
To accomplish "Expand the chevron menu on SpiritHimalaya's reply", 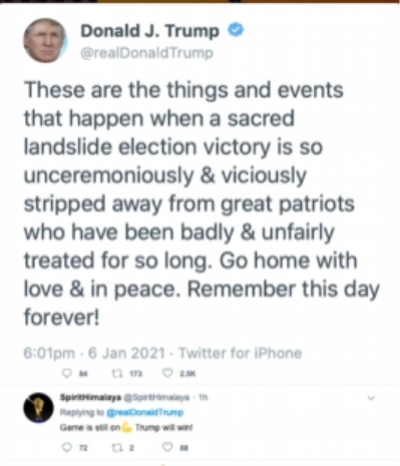I will (371, 398).
